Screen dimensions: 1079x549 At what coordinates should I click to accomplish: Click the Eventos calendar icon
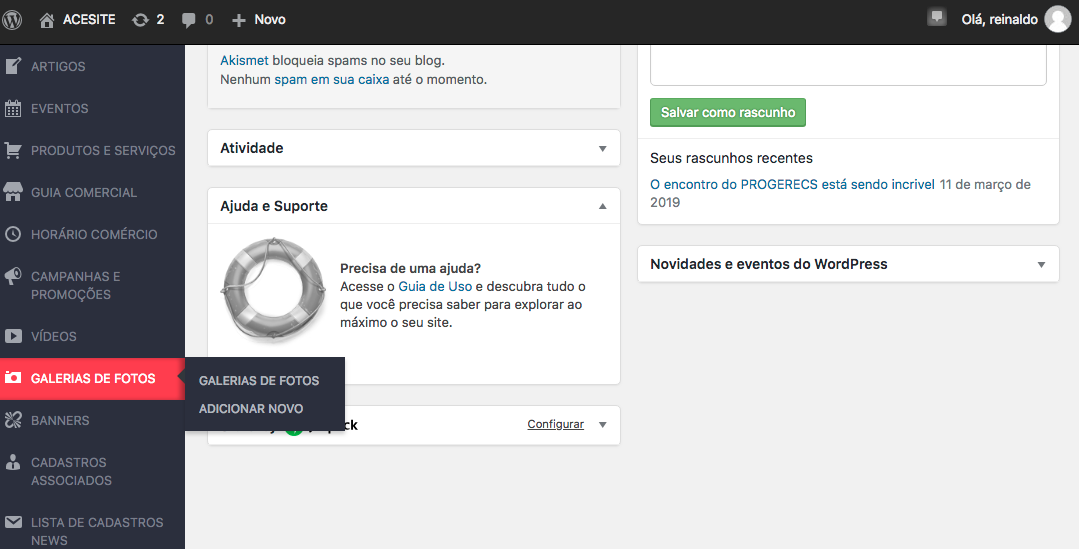click(12, 108)
